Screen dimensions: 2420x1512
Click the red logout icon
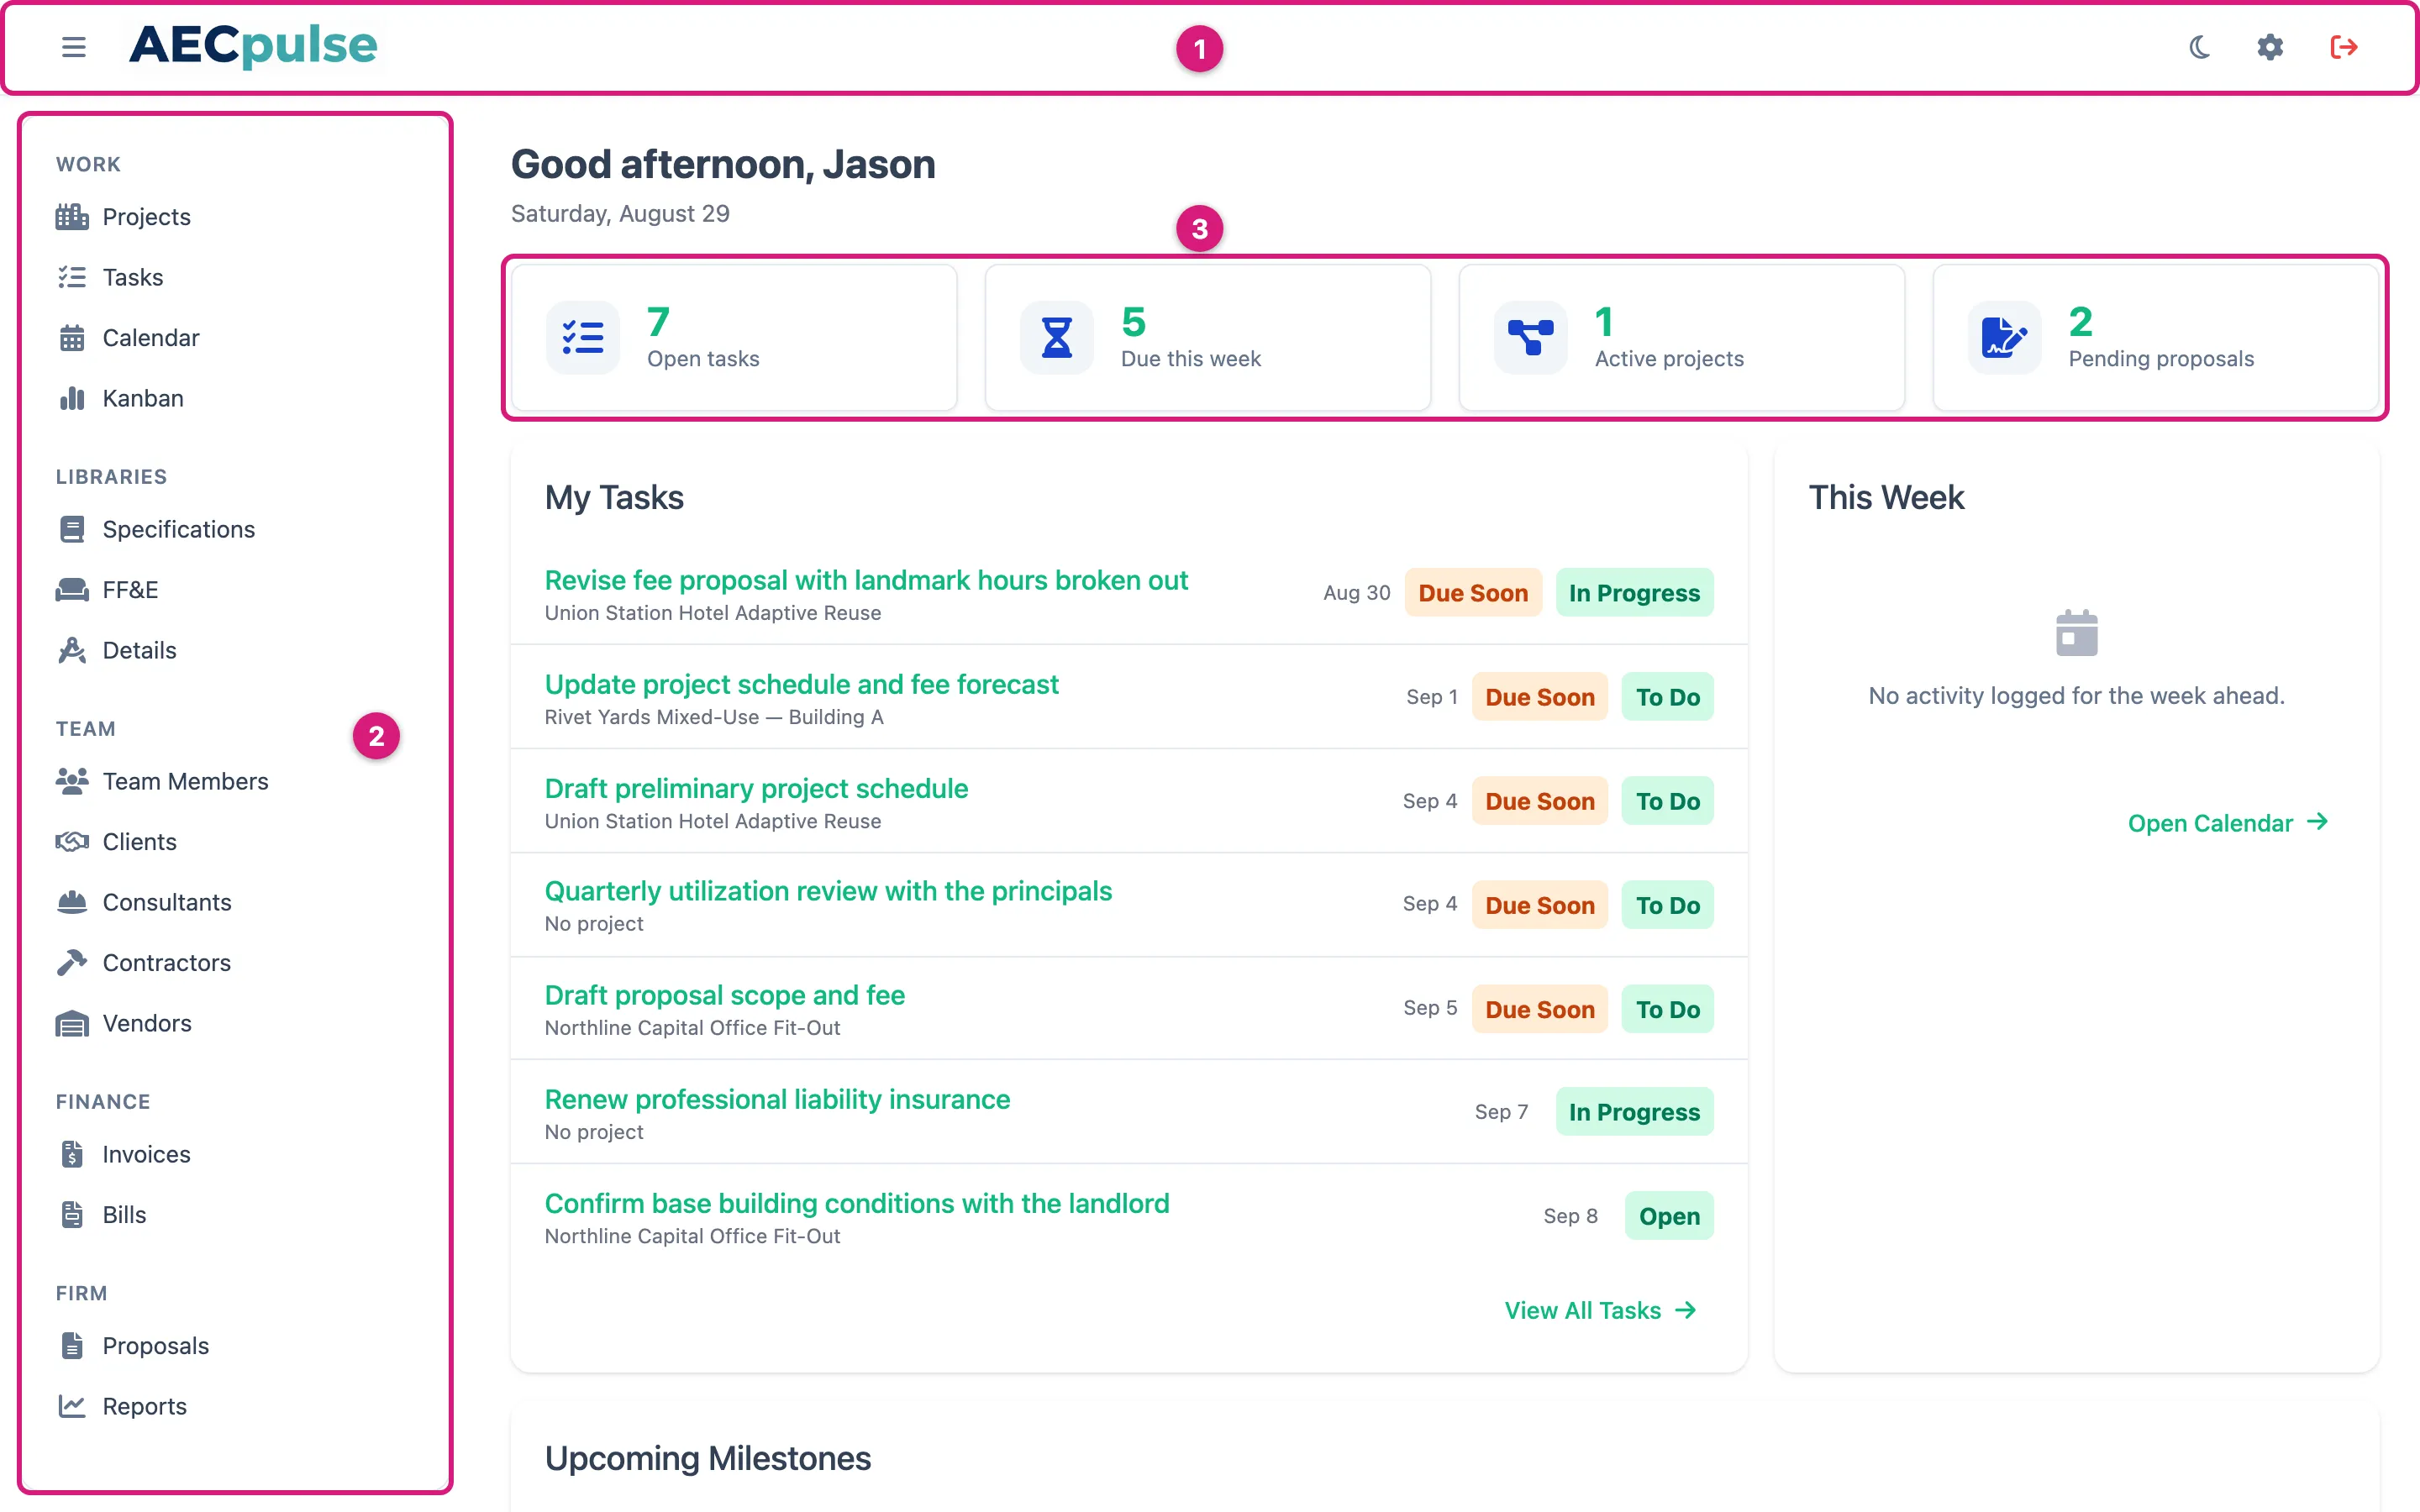2344,47
